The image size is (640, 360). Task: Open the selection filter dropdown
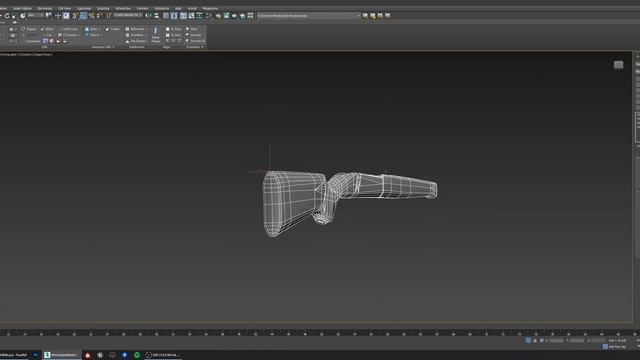(x=36, y=15)
